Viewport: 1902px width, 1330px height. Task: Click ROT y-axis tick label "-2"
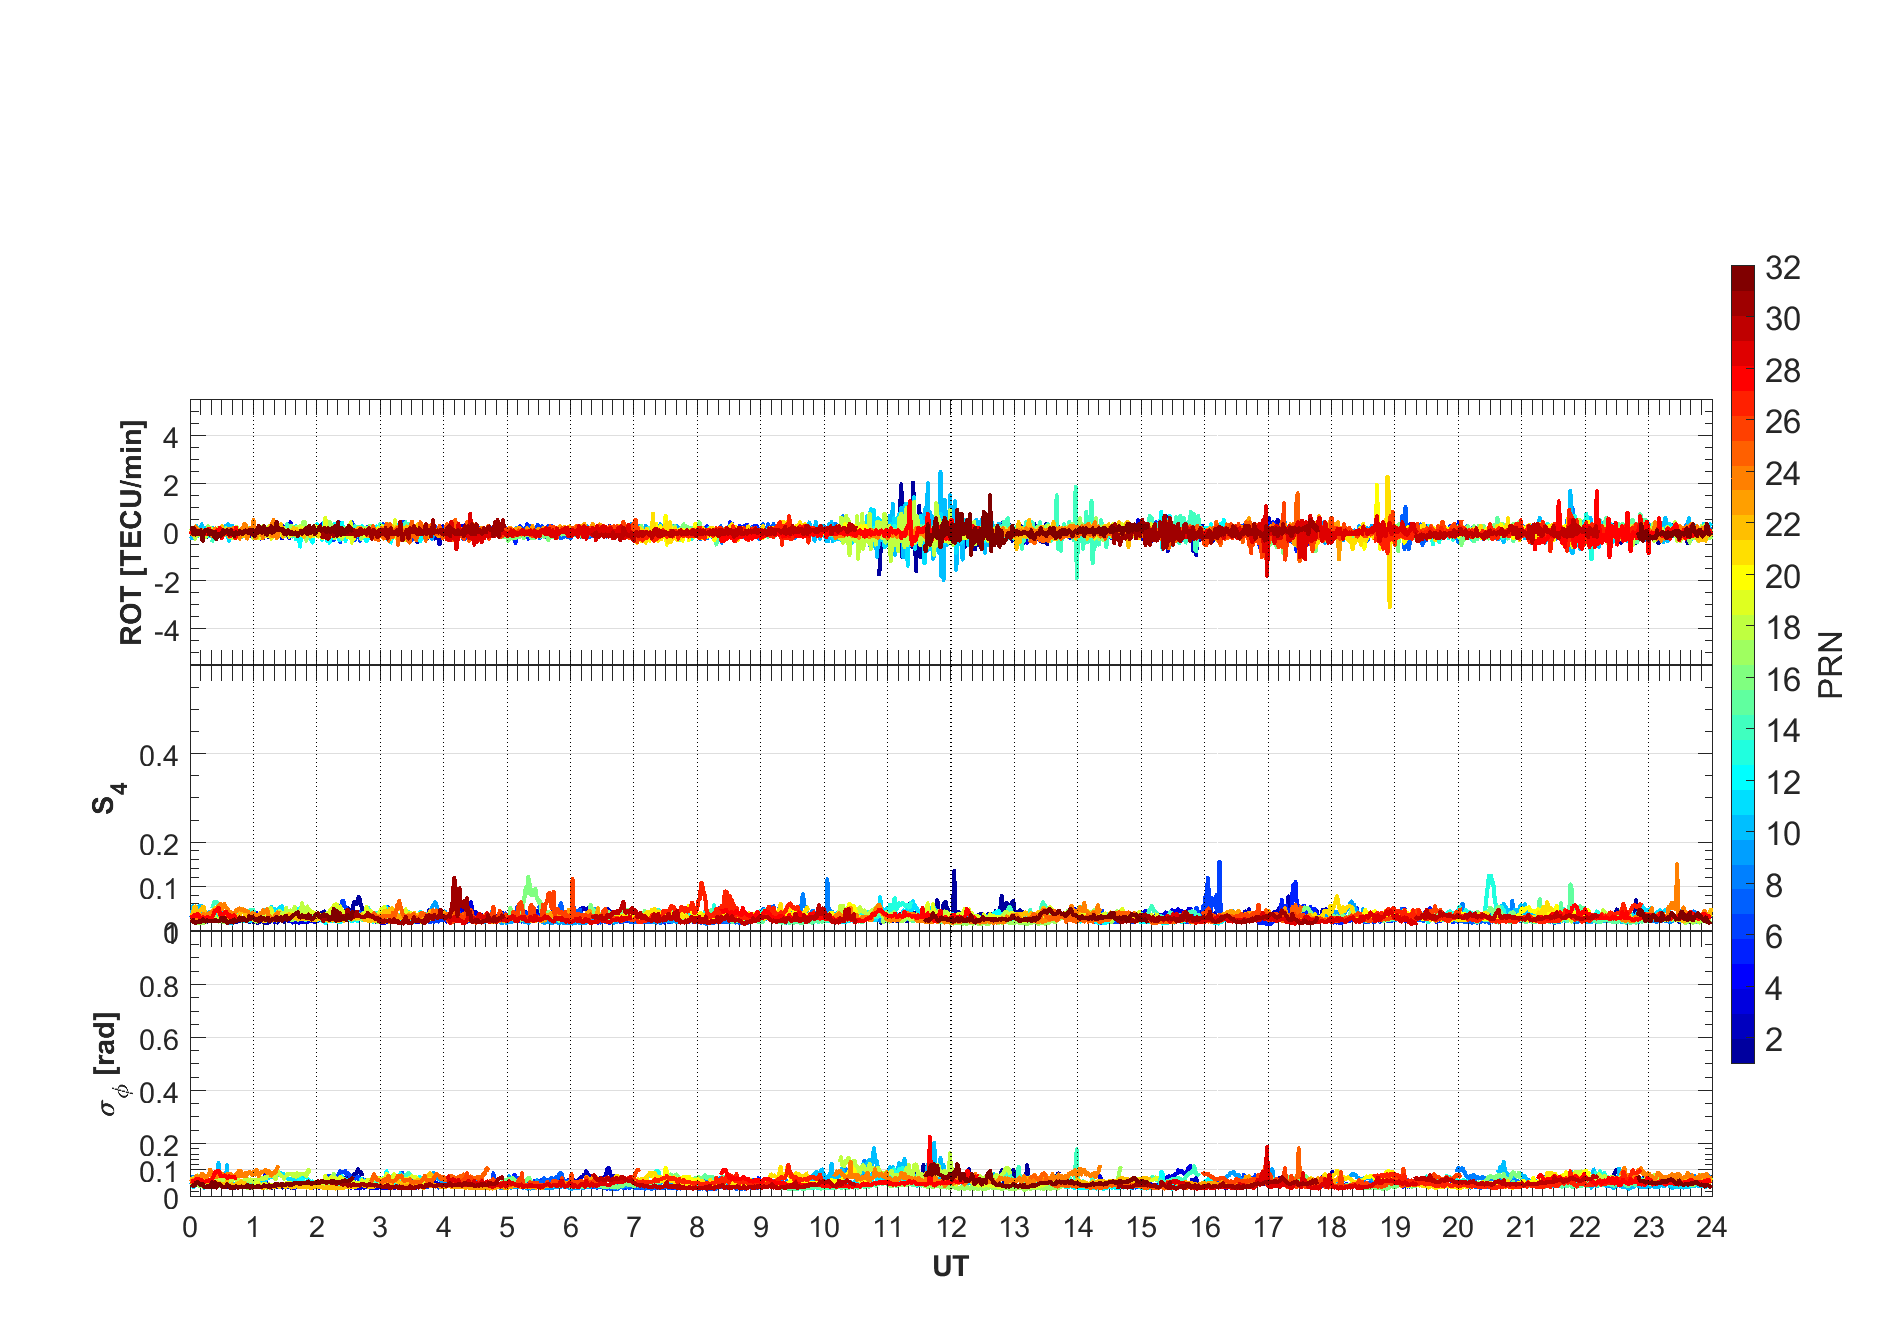tap(166, 583)
